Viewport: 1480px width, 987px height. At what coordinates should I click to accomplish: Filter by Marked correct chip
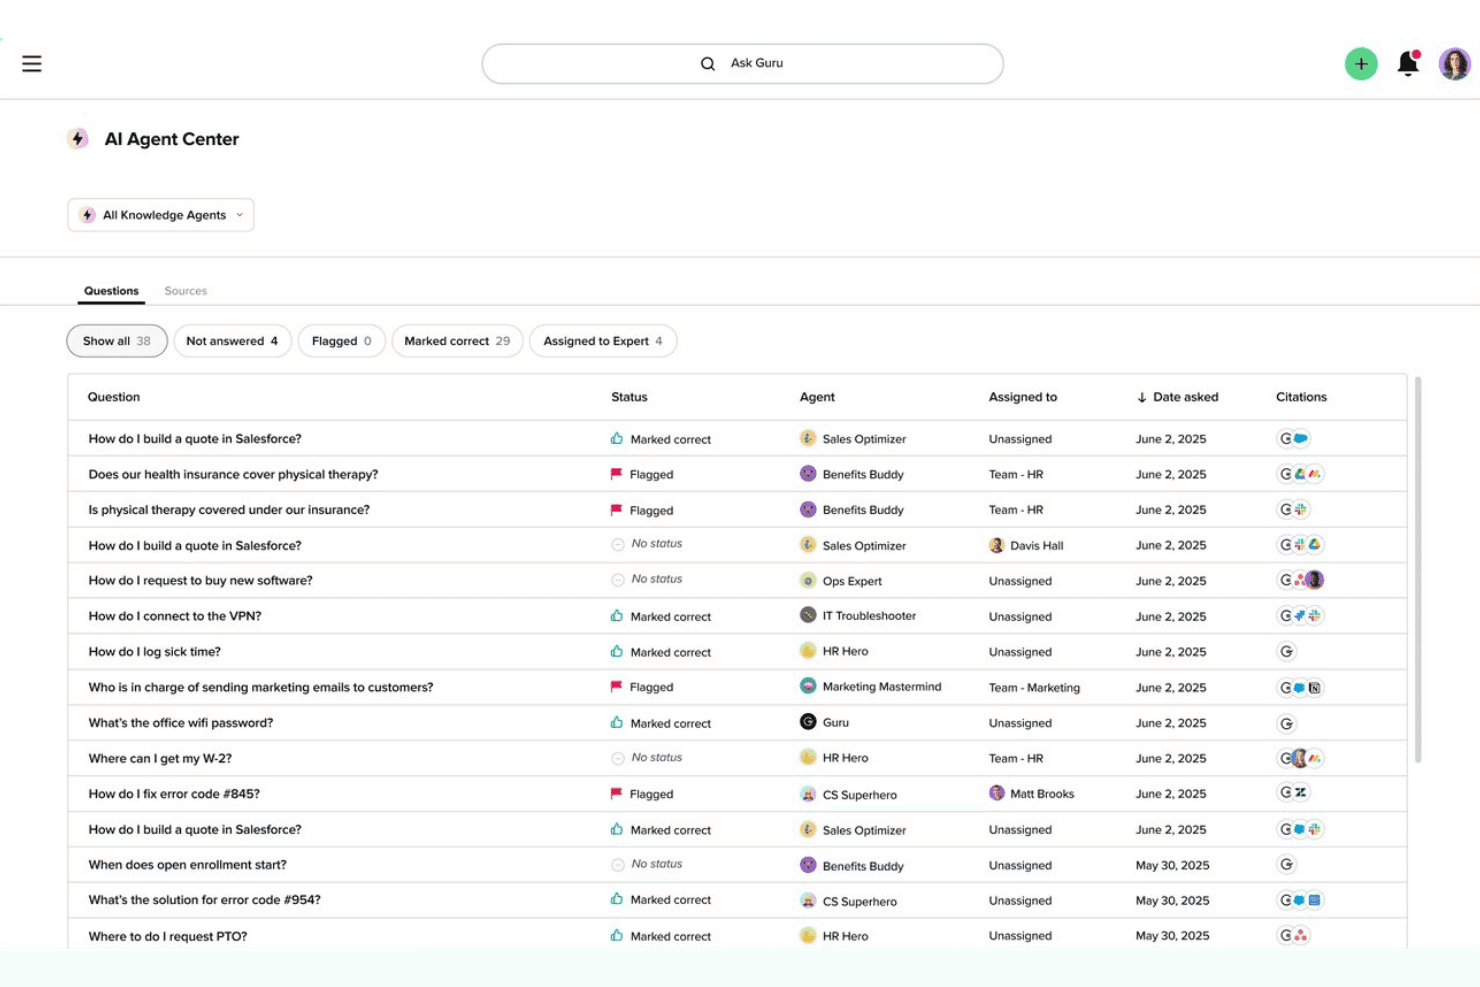(457, 341)
